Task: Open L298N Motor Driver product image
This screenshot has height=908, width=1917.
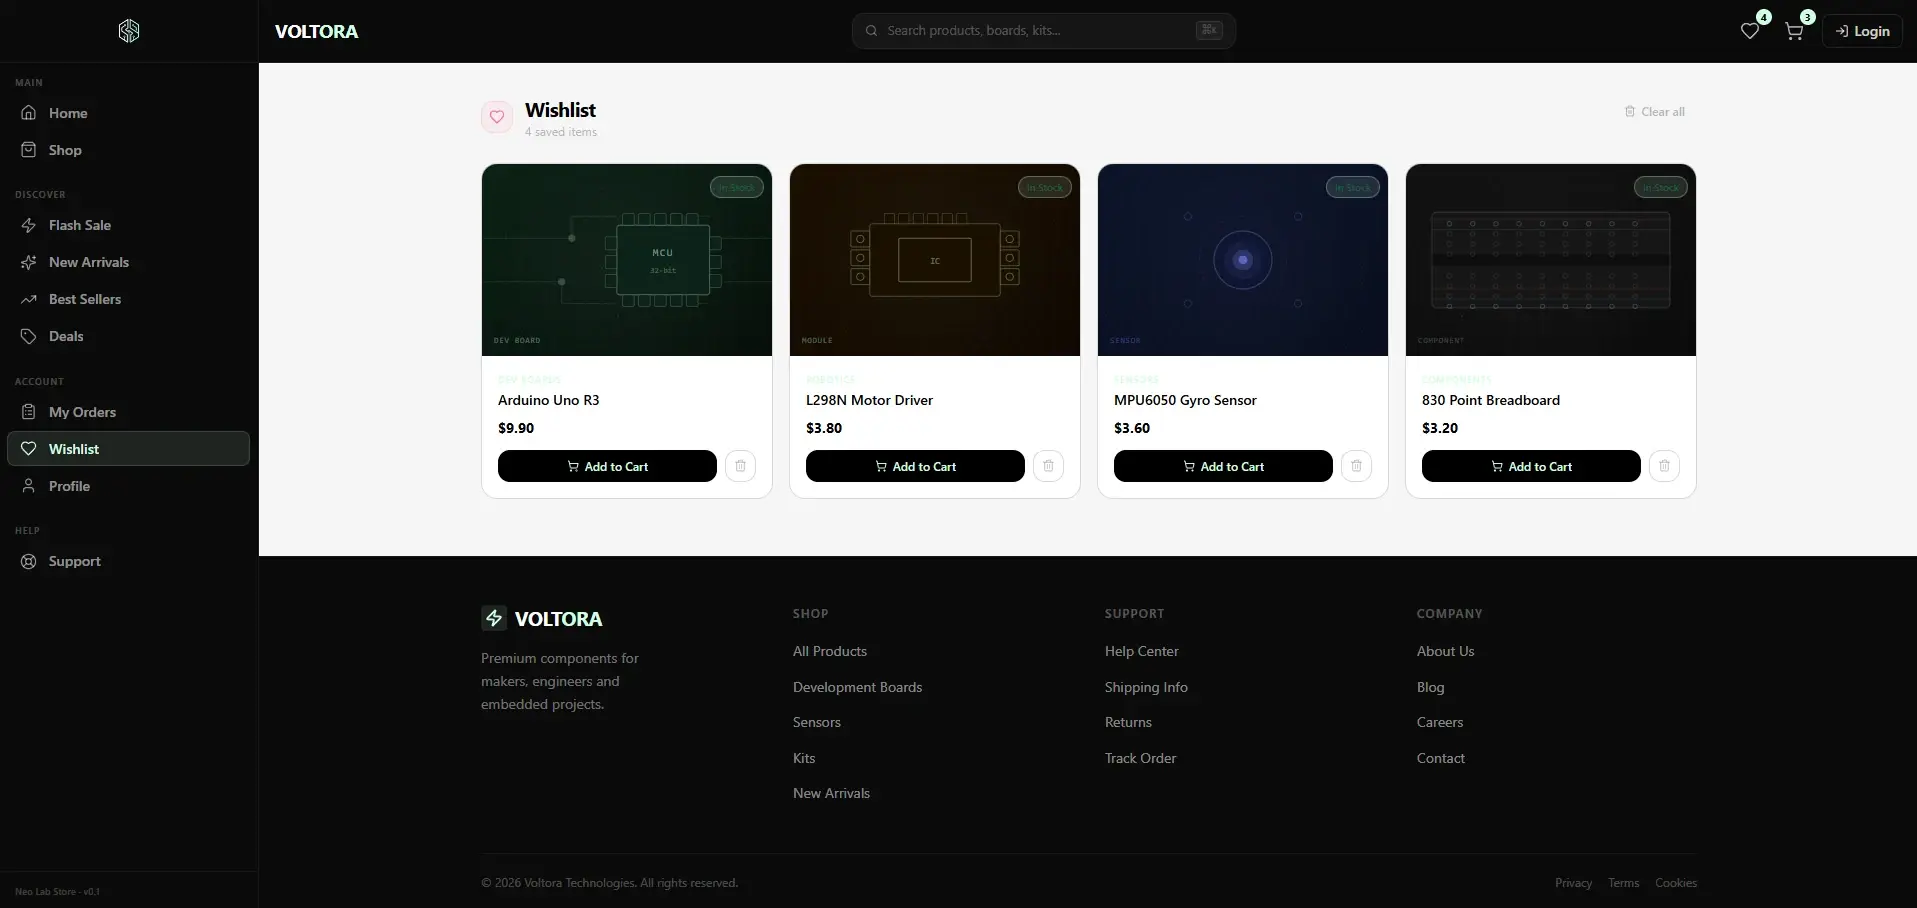Action: 935,260
